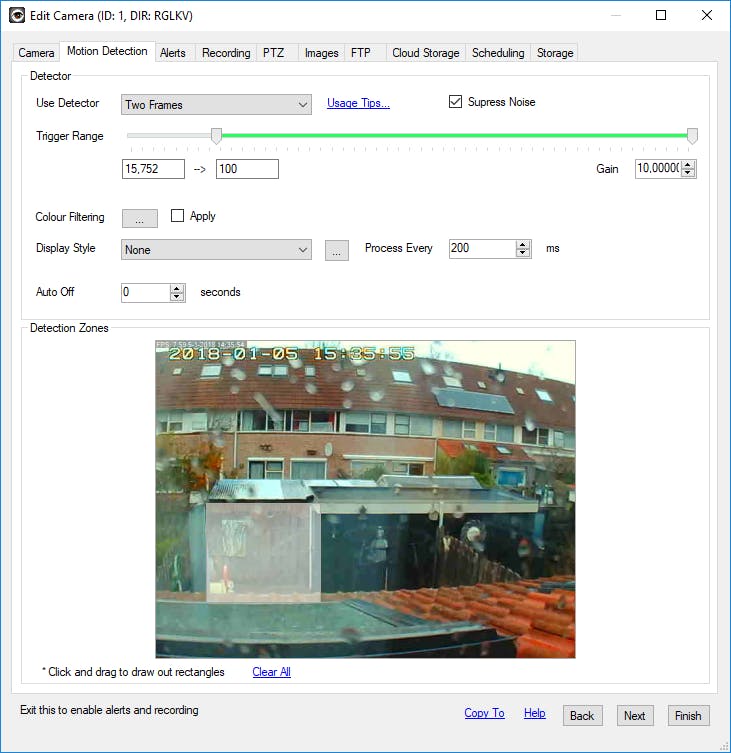This screenshot has width=731, height=753.
Task: Click the Finish button
Action: point(688,716)
